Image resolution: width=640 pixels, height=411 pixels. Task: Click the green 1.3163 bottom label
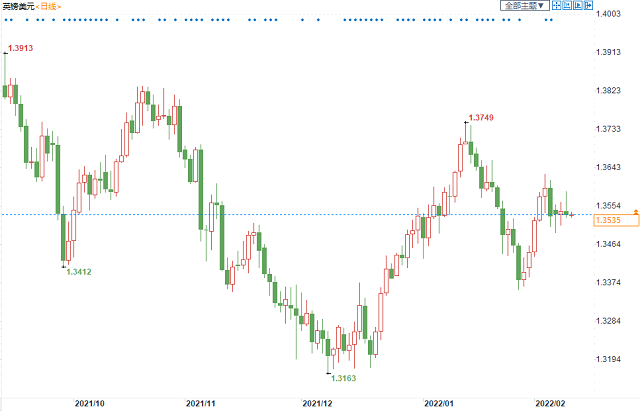tap(343, 379)
